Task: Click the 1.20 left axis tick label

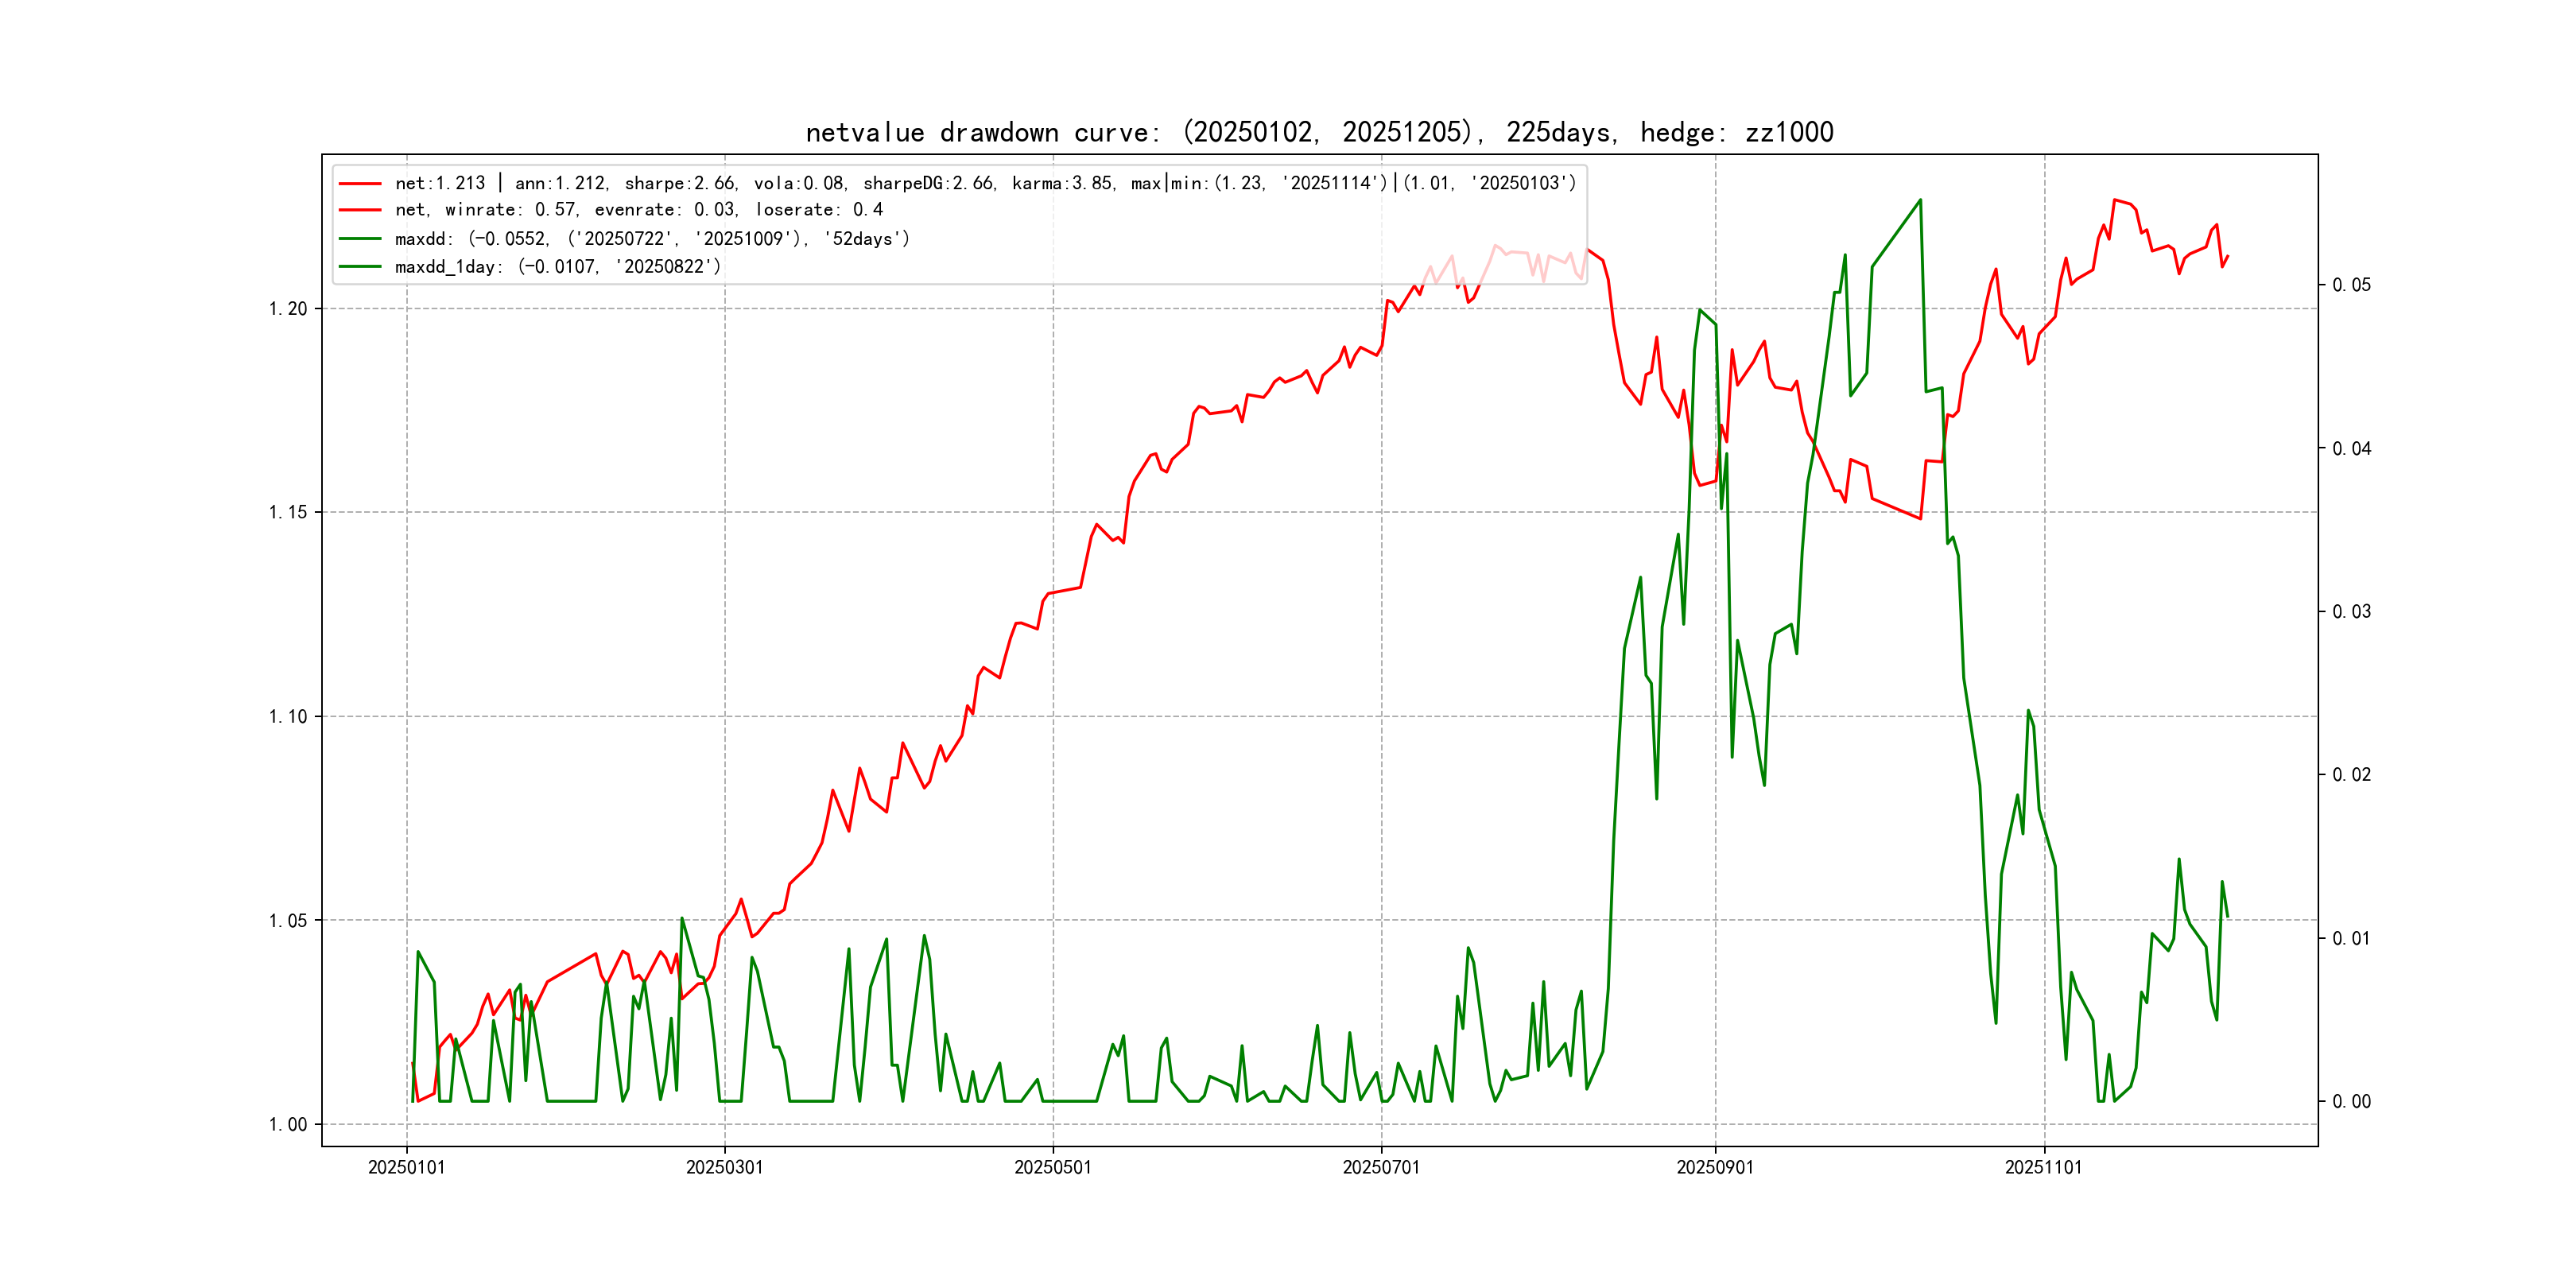Action: point(288,309)
